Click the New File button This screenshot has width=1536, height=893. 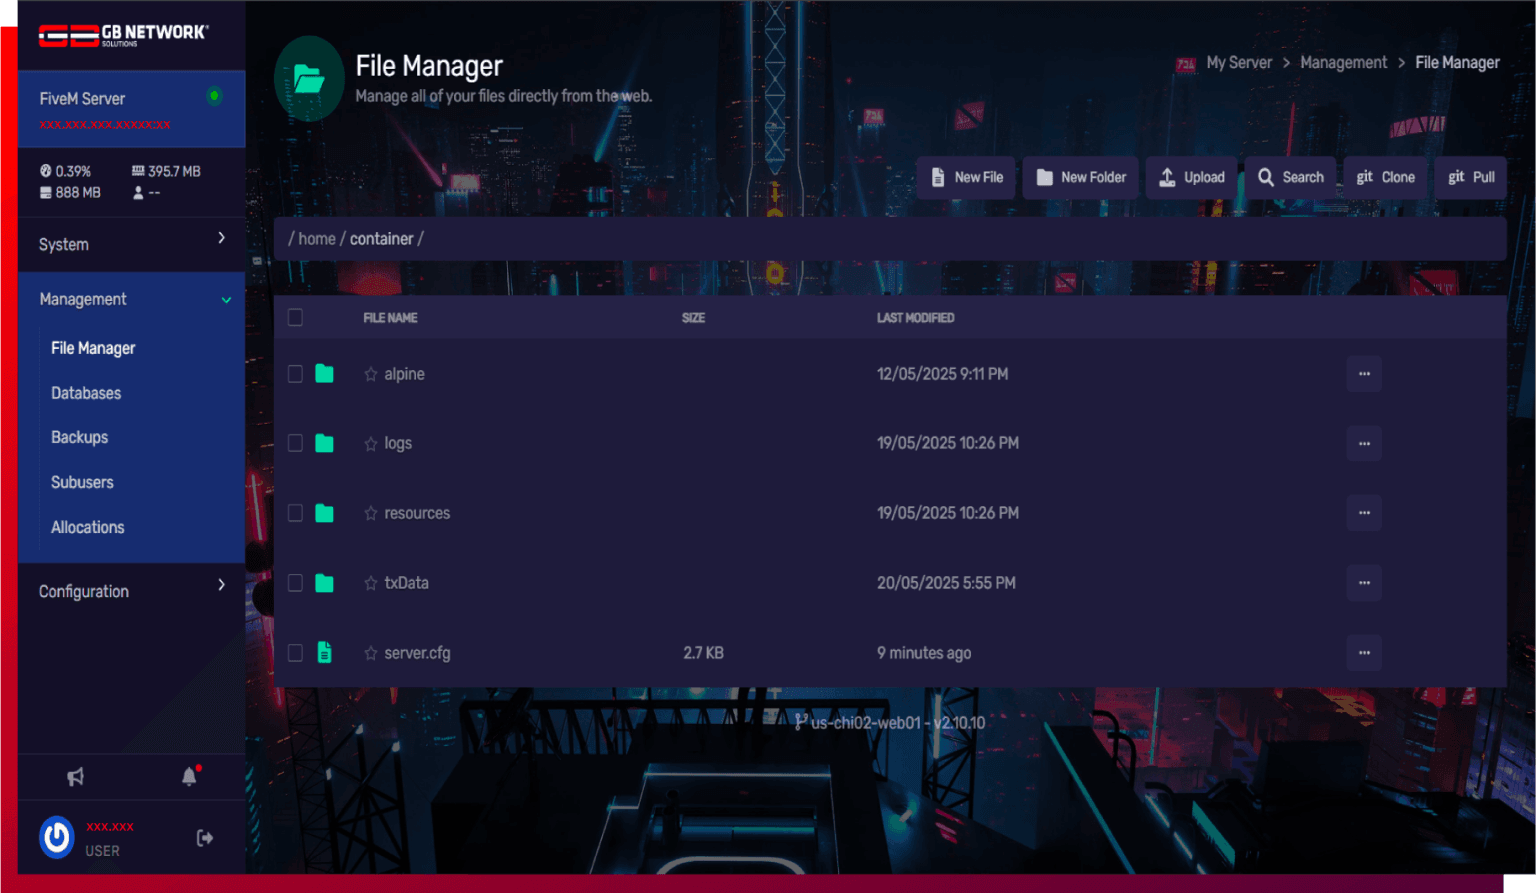pyautogui.click(x=966, y=177)
